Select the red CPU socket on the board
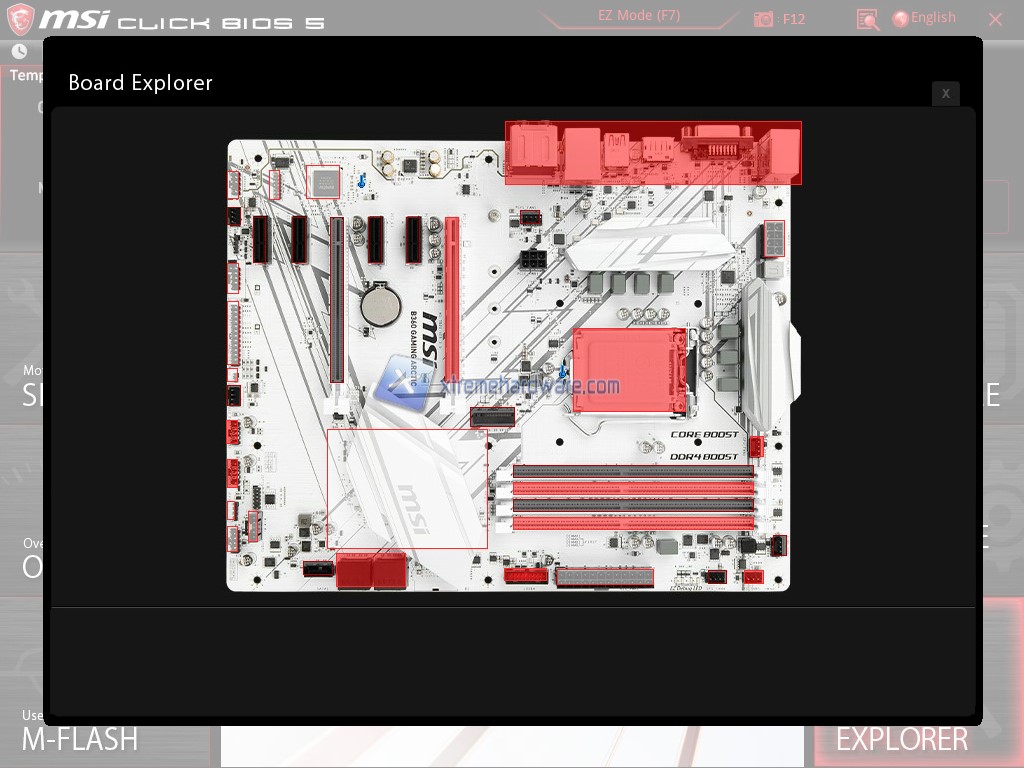 tap(629, 370)
